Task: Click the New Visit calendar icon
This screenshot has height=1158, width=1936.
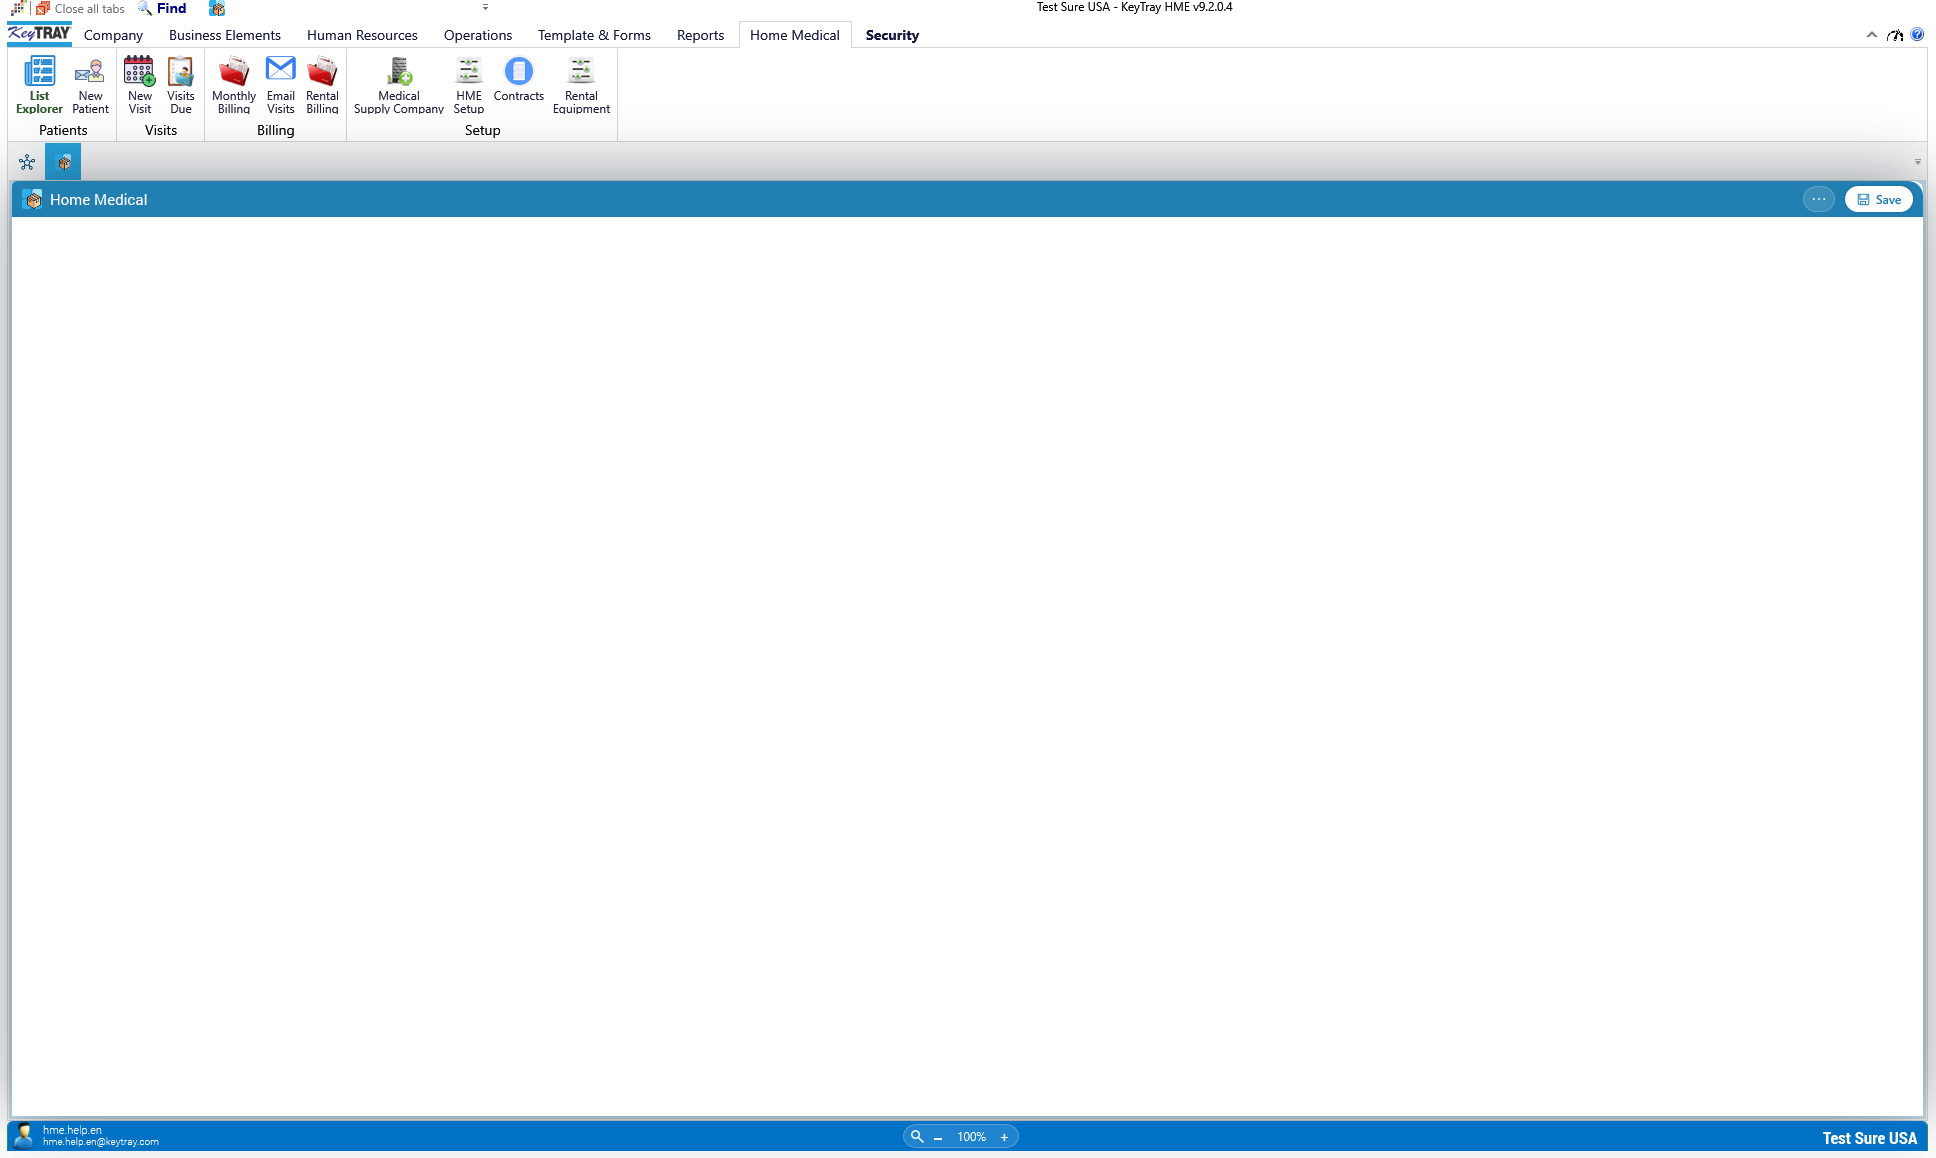Action: 139,71
